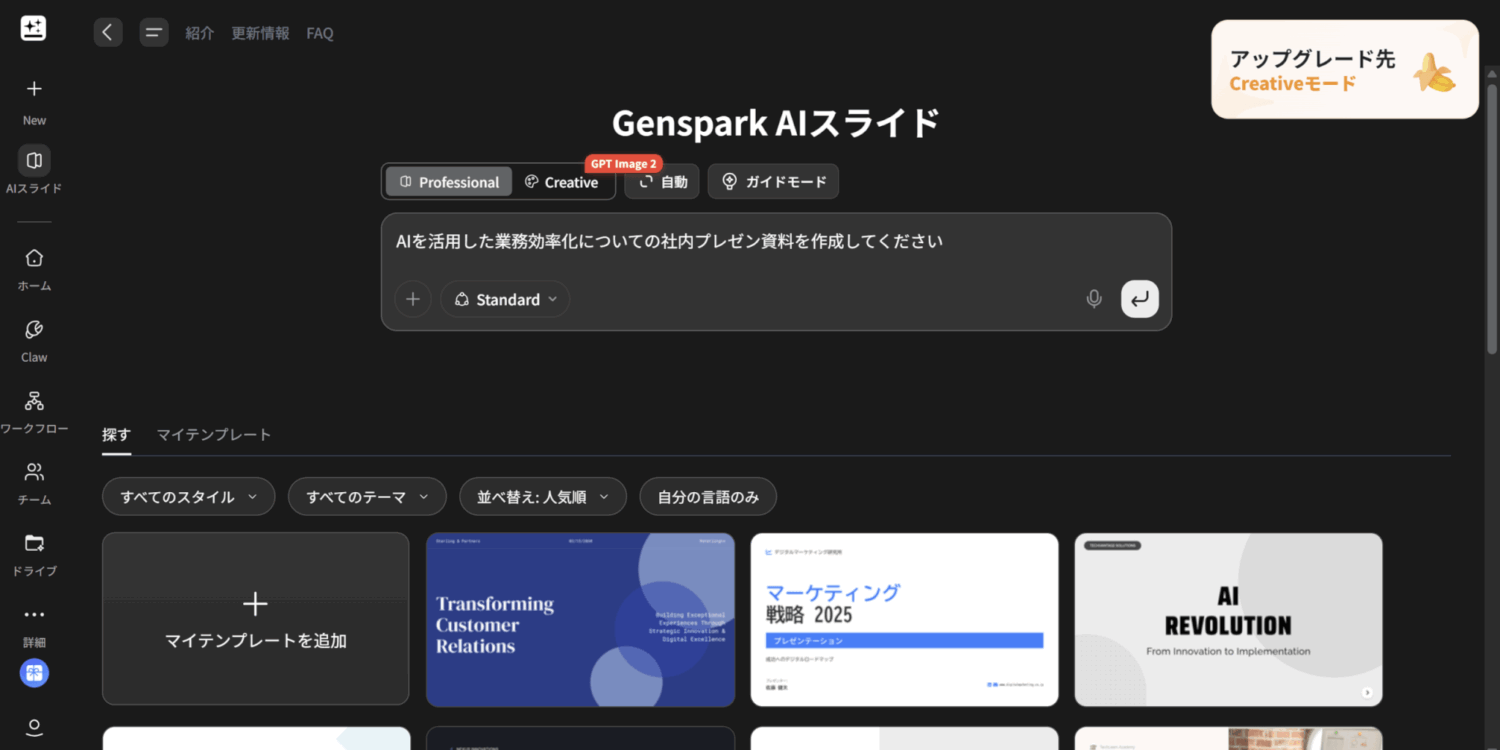Select Professional mode
The width and height of the screenshot is (1500, 750).
[x=449, y=182]
